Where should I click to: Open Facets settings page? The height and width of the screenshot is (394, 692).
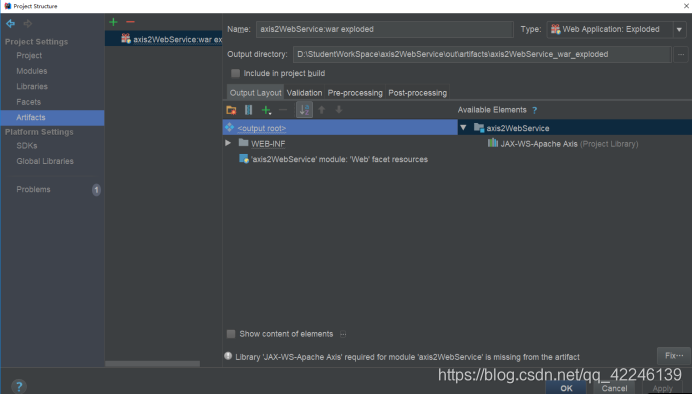[x=29, y=102]
